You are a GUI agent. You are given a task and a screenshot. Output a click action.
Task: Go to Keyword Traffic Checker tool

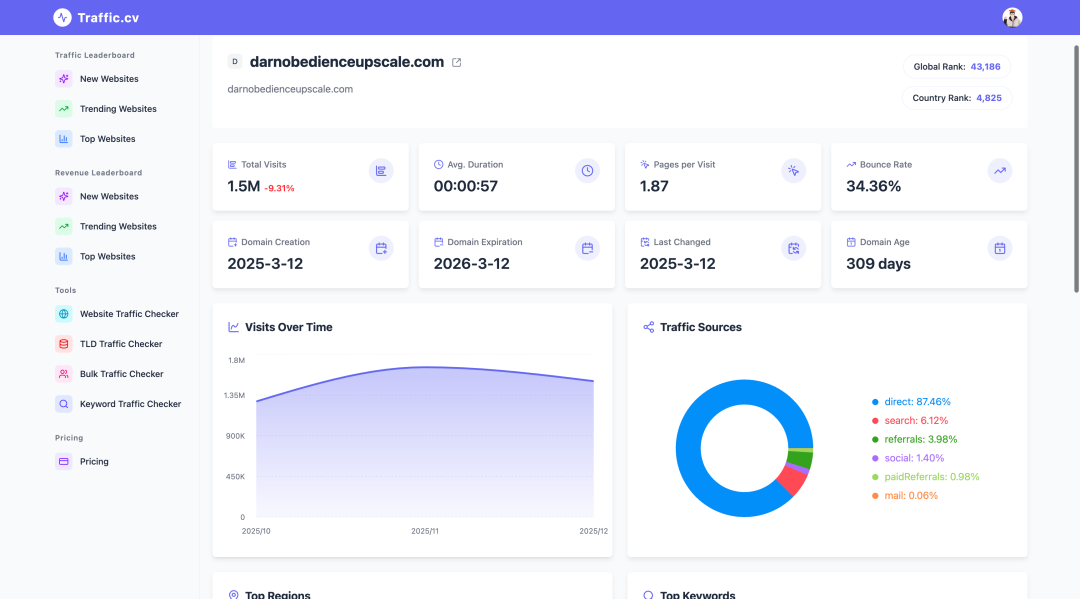[130, 404]
